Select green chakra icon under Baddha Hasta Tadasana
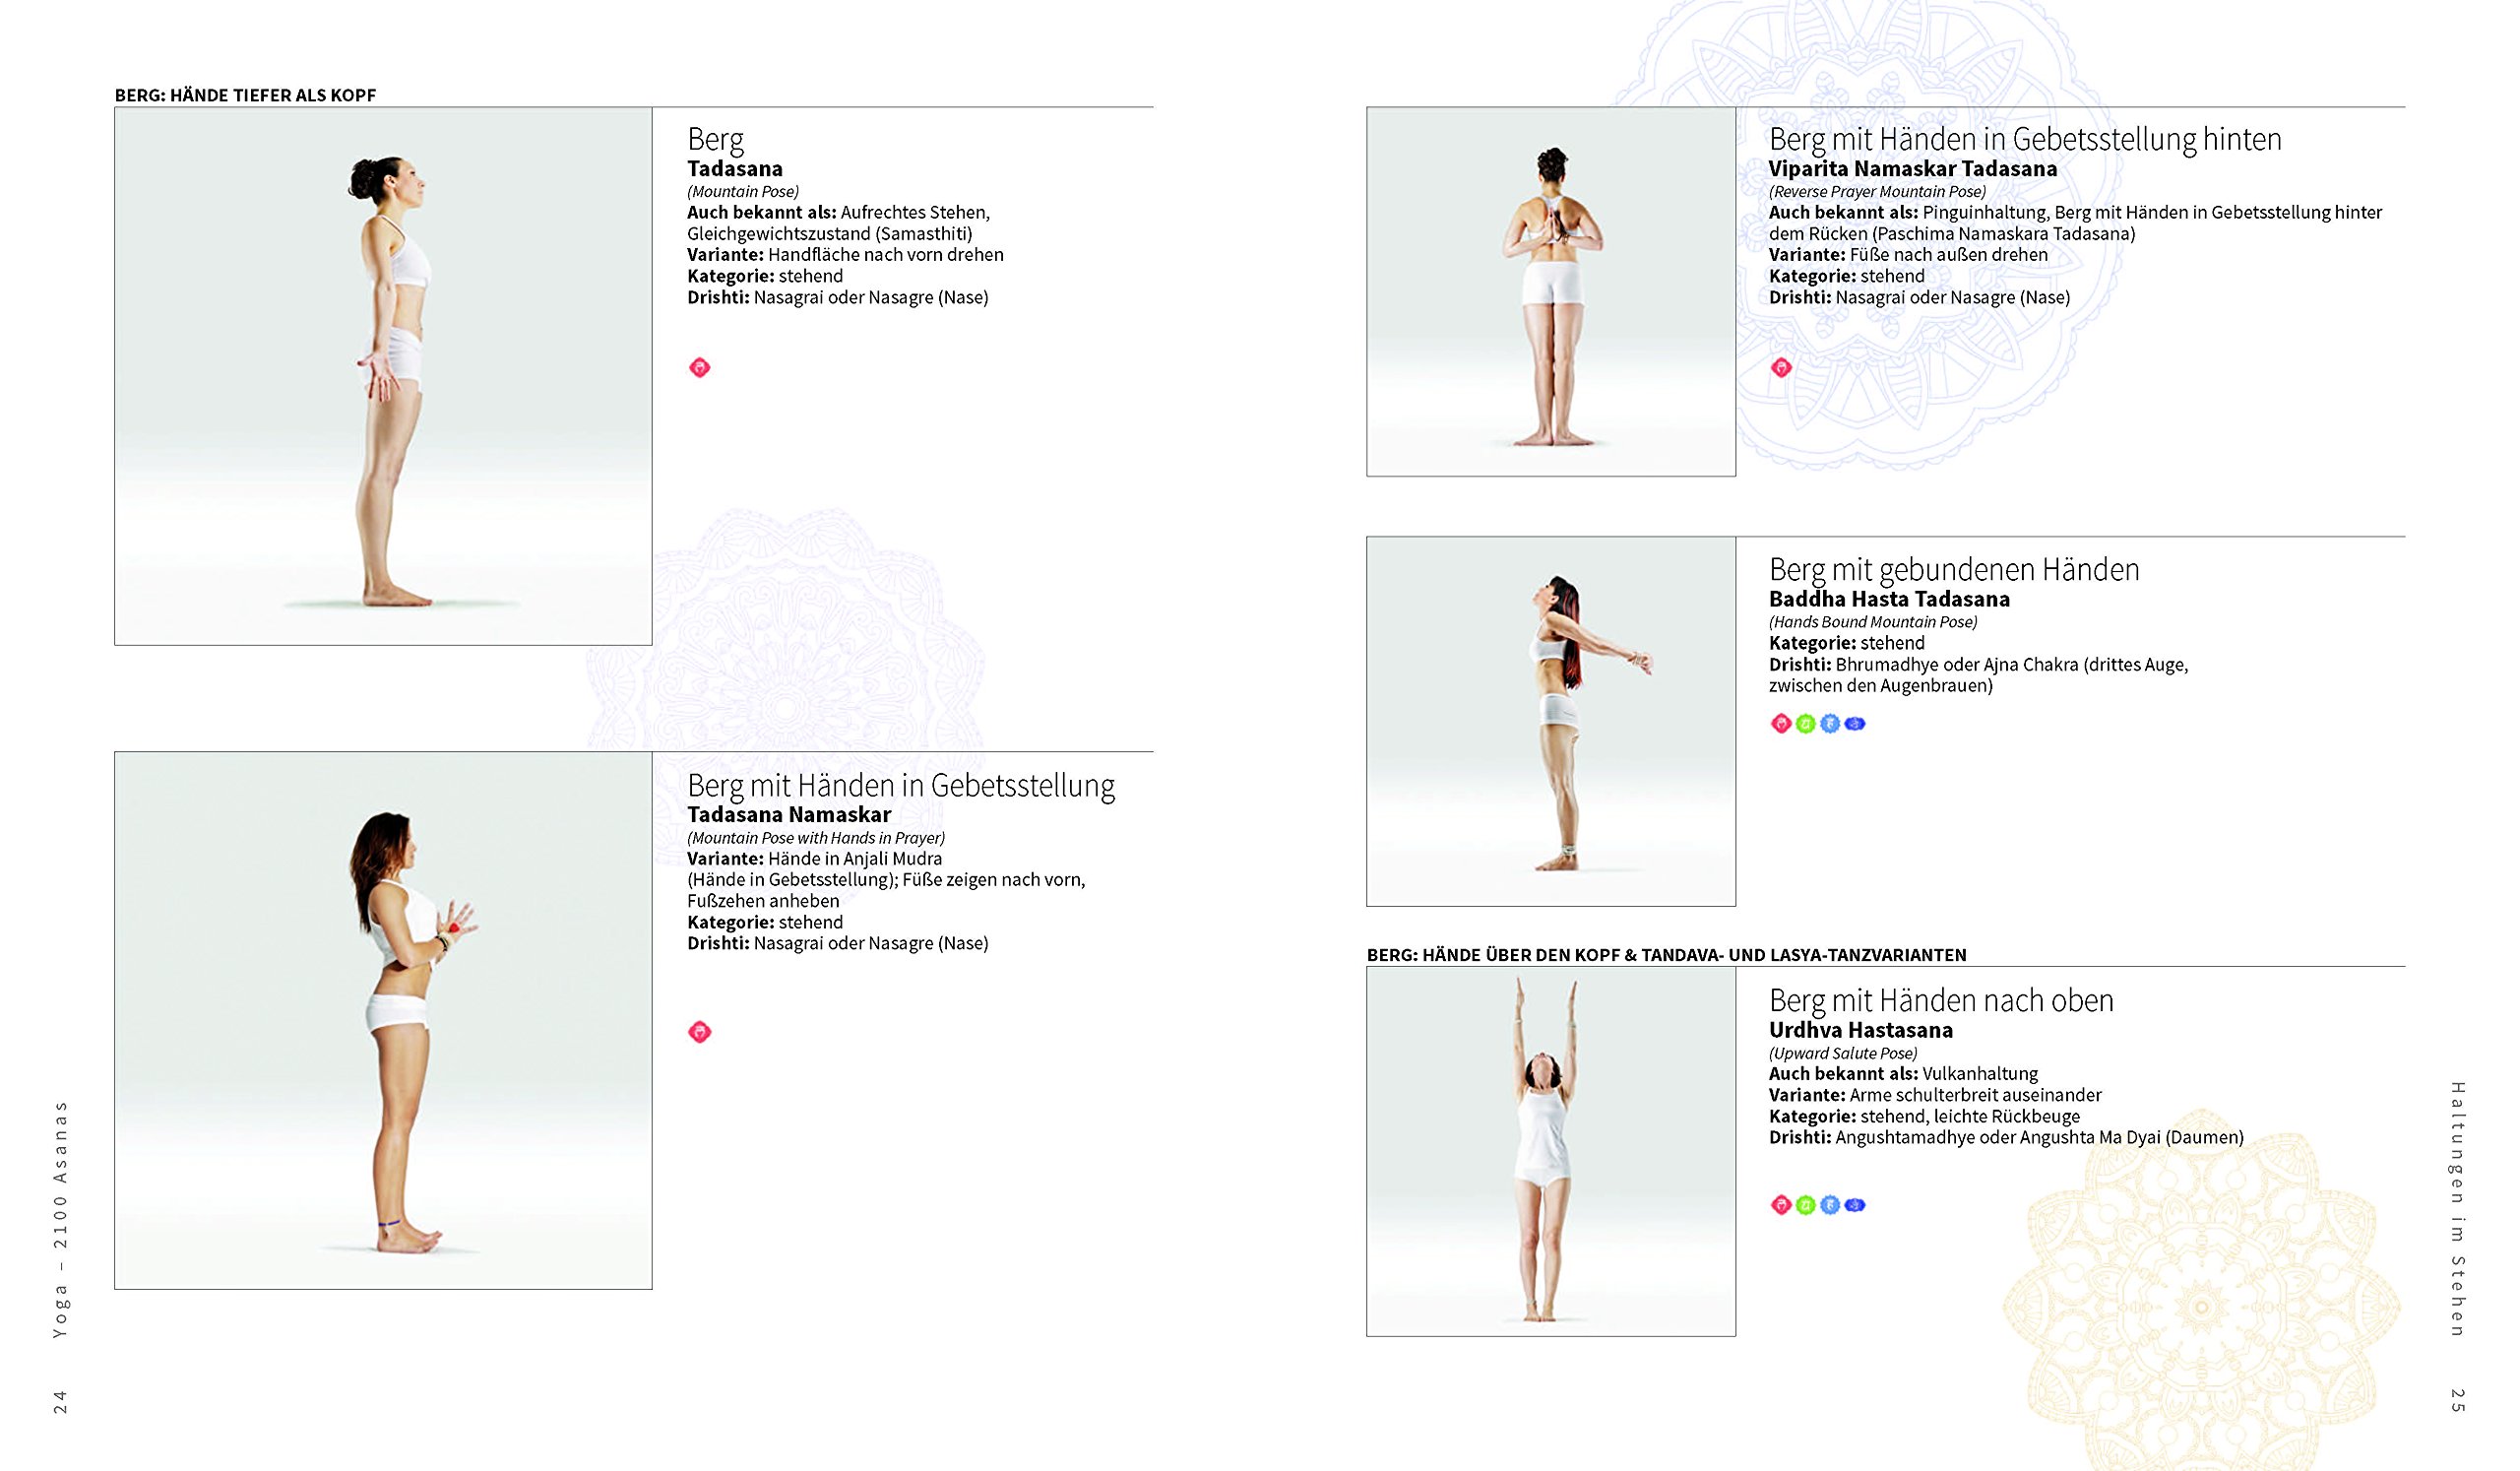Viewport: 2520px width, 1471px height. click(x=1805, y=724)
